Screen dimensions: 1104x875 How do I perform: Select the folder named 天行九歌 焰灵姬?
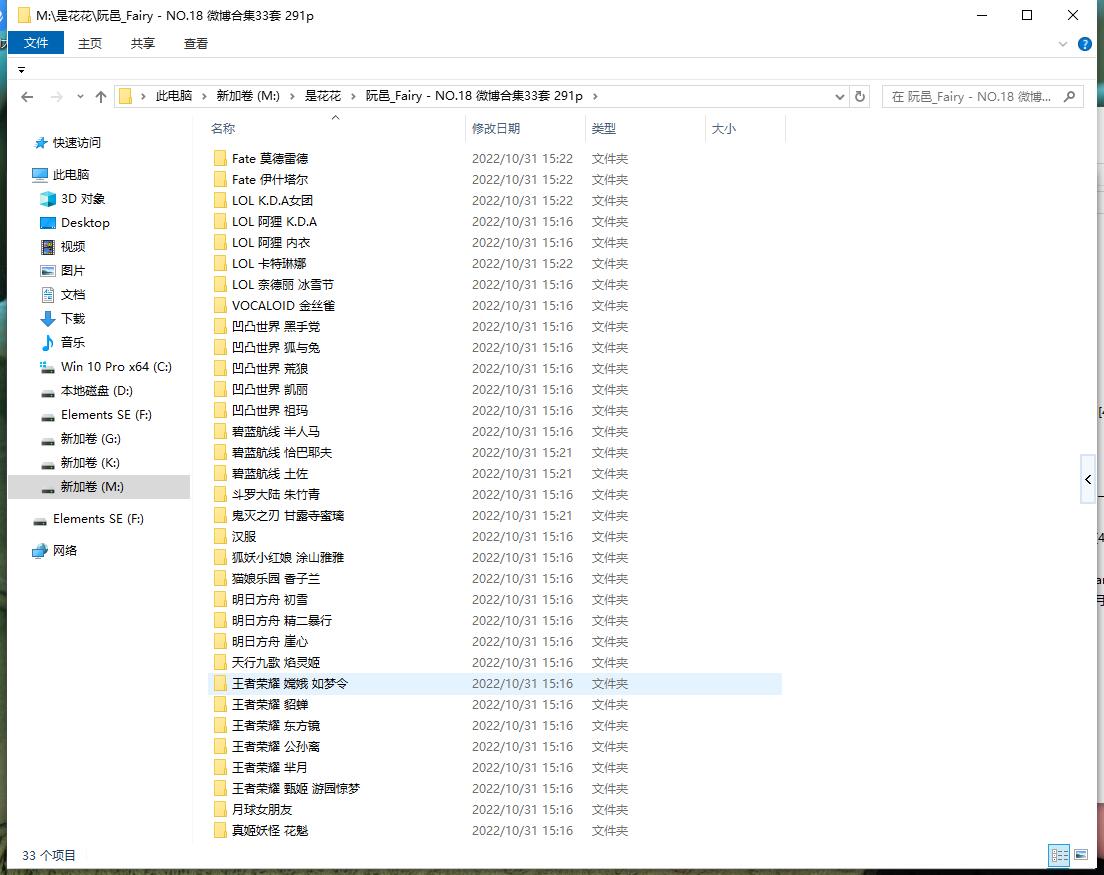click(276, 662)
